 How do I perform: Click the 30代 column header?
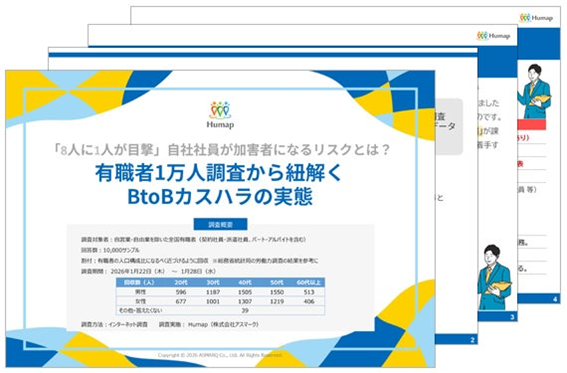[x=213, y=282]
